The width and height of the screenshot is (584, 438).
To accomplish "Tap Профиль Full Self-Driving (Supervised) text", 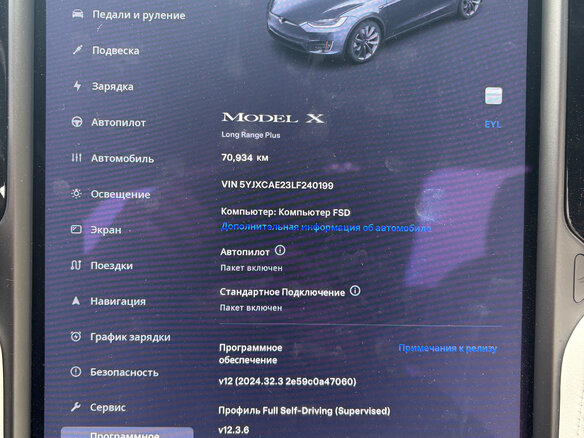I will [304, 411].
